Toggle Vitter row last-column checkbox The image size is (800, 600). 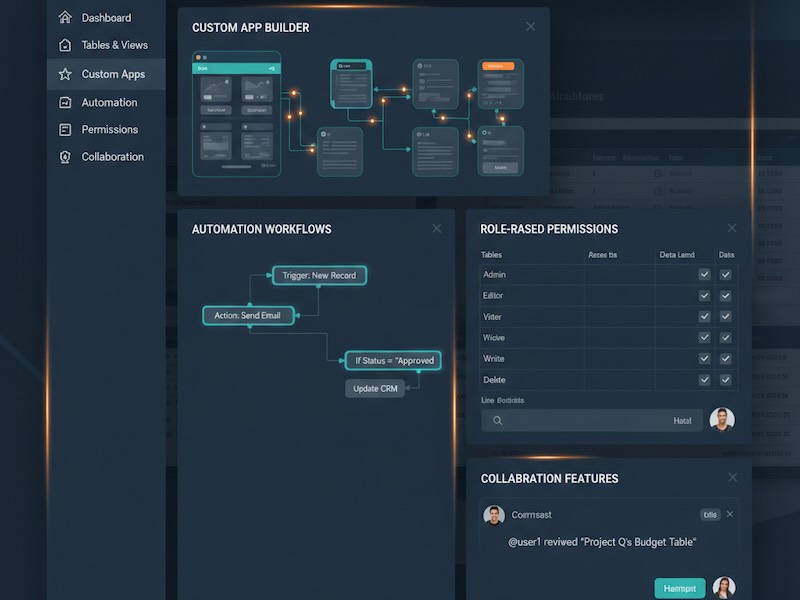726,316
